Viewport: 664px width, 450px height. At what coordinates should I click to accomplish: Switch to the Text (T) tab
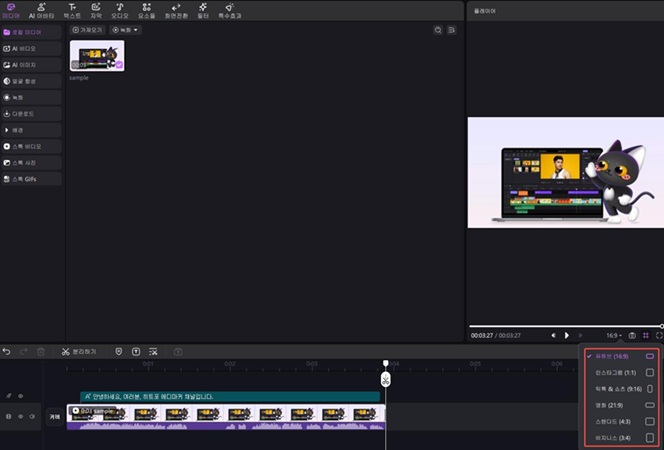pos(72,11)
